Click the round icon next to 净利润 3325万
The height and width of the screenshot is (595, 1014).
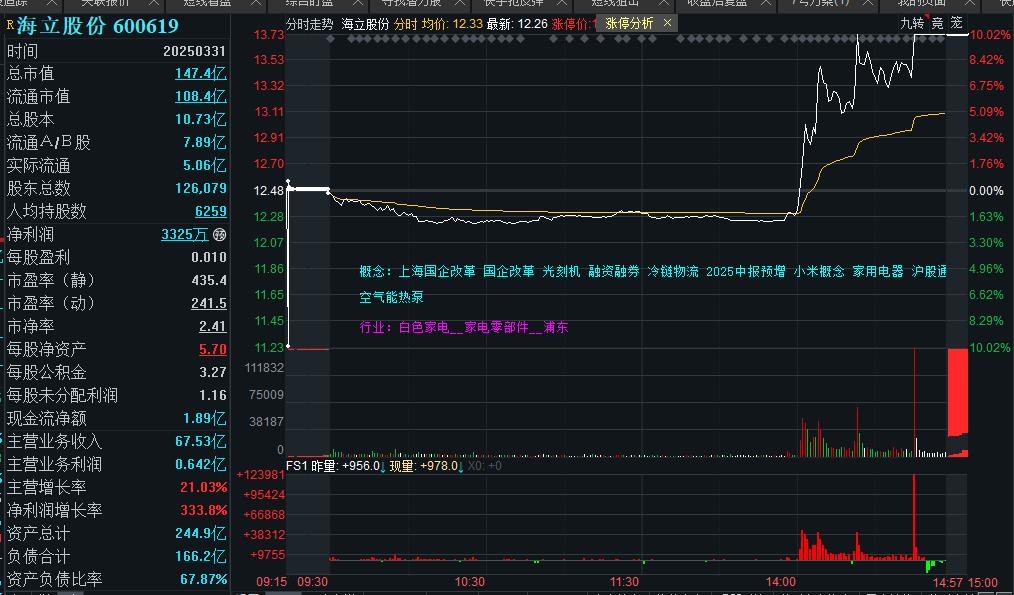[x=220, y=234]
